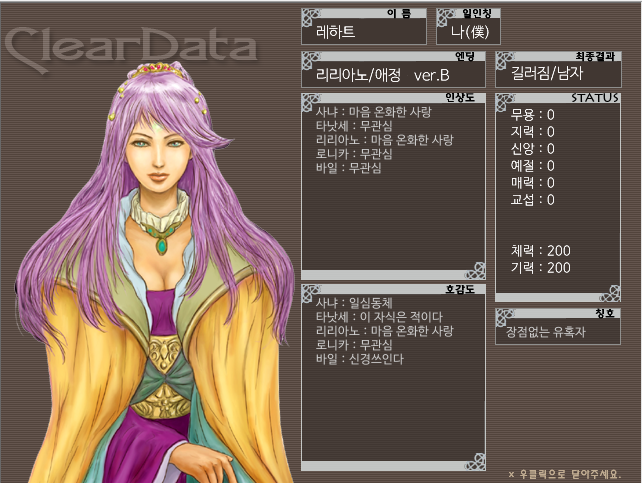Click the 이름 panel header label
This screenshot has height=483, width=642.
(x=399, y=14)
